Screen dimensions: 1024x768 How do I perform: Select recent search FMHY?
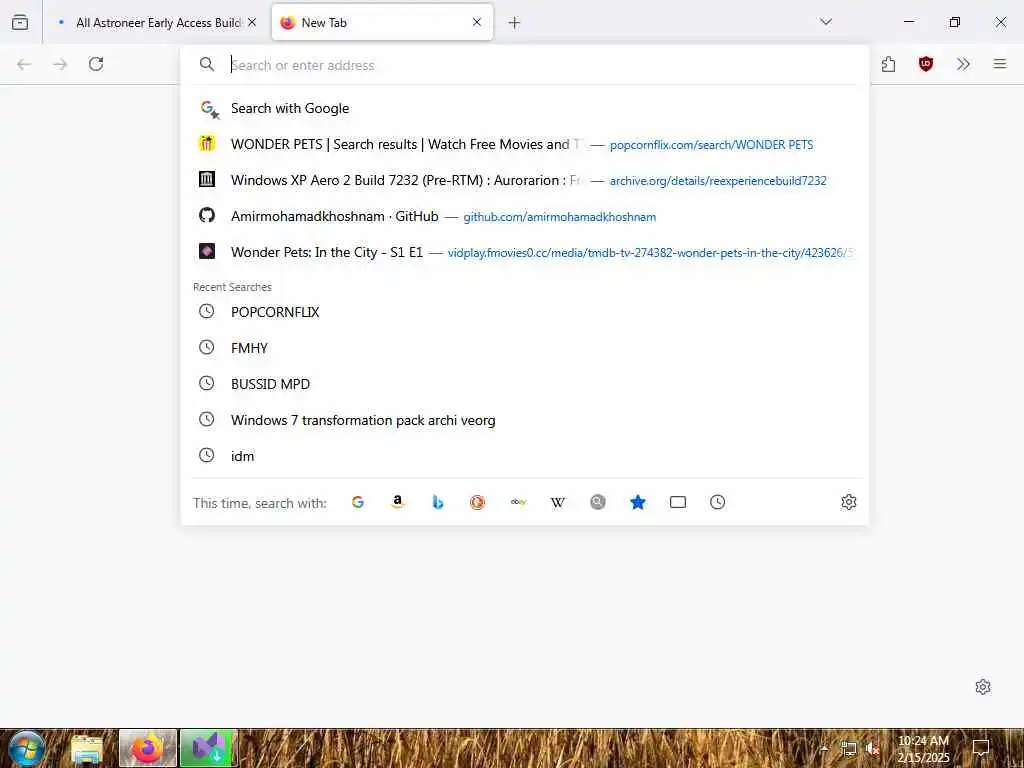524,348
